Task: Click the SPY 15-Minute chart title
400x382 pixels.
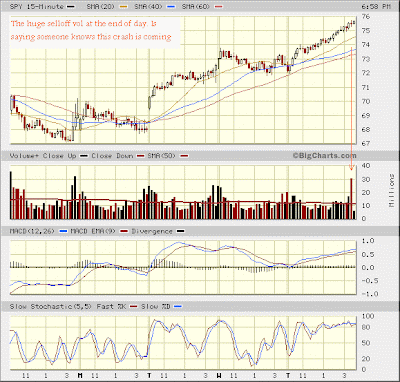Action: coord(37,6)
